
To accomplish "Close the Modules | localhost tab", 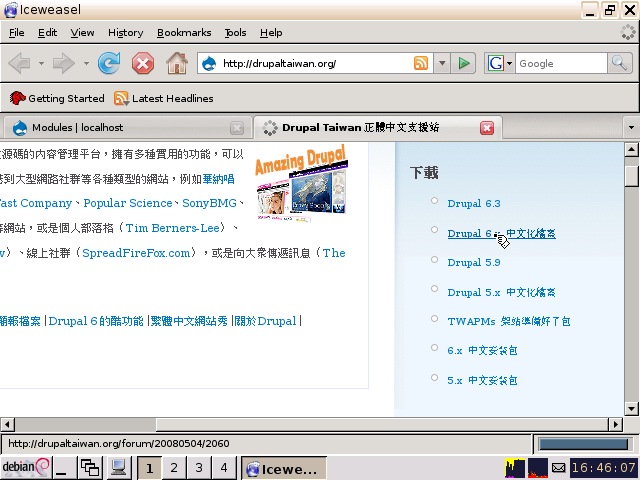I will pyautogui.click(x=237, y=128).
